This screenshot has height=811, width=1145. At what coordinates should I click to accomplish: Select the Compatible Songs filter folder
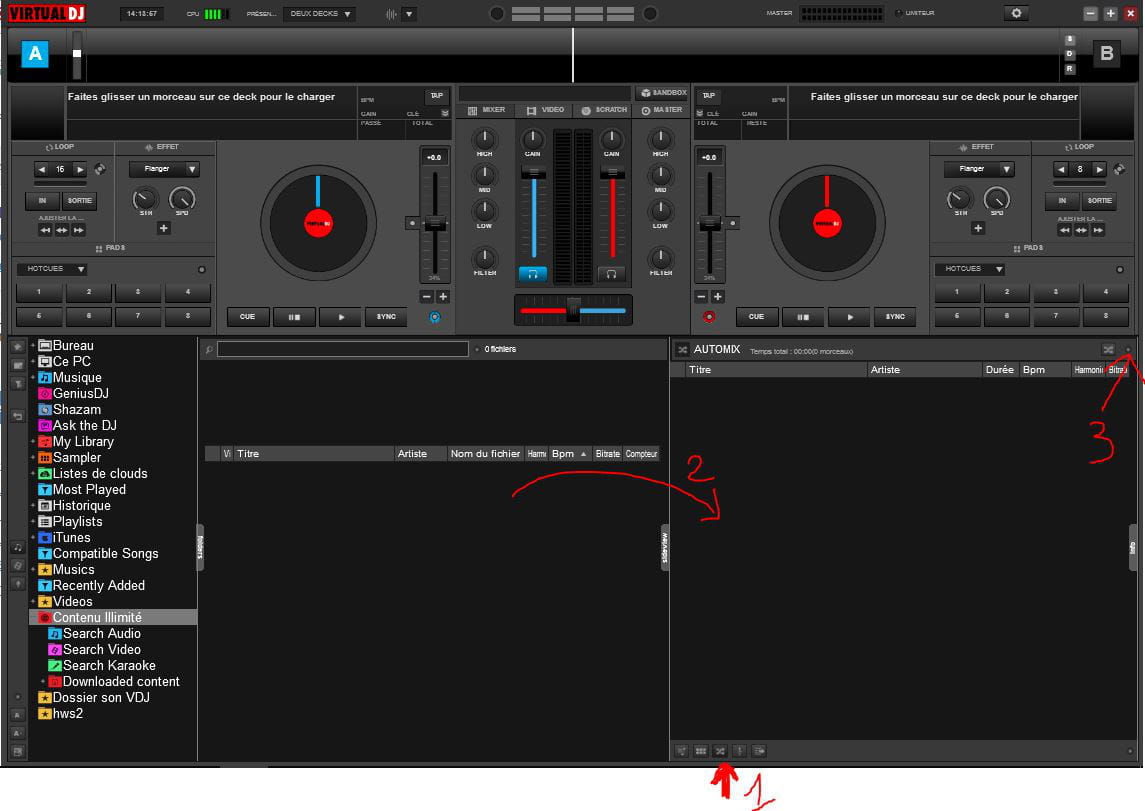(98, 553)
